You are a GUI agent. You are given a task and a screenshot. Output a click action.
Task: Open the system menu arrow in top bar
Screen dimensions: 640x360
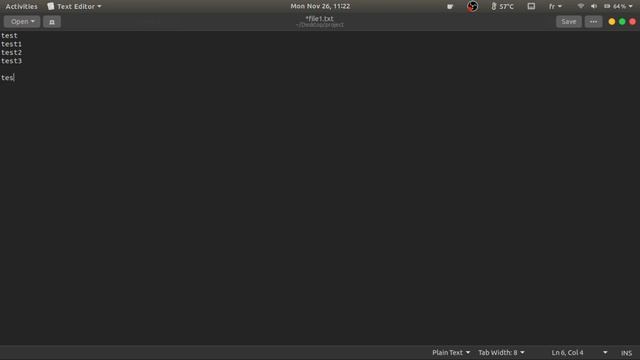pos(631,7)
